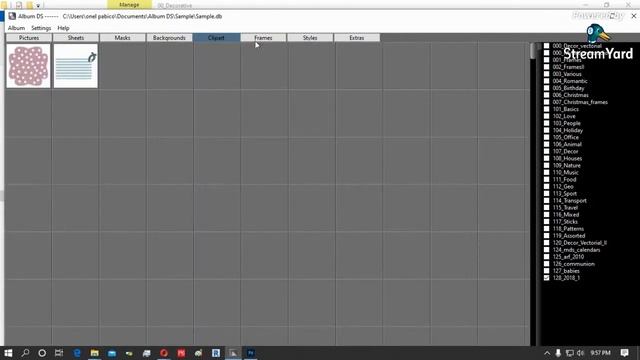Screen dimensions: 640x360
Task: Click the 9:57 PM taskbar clock
Action: click(x=600, y=353)
